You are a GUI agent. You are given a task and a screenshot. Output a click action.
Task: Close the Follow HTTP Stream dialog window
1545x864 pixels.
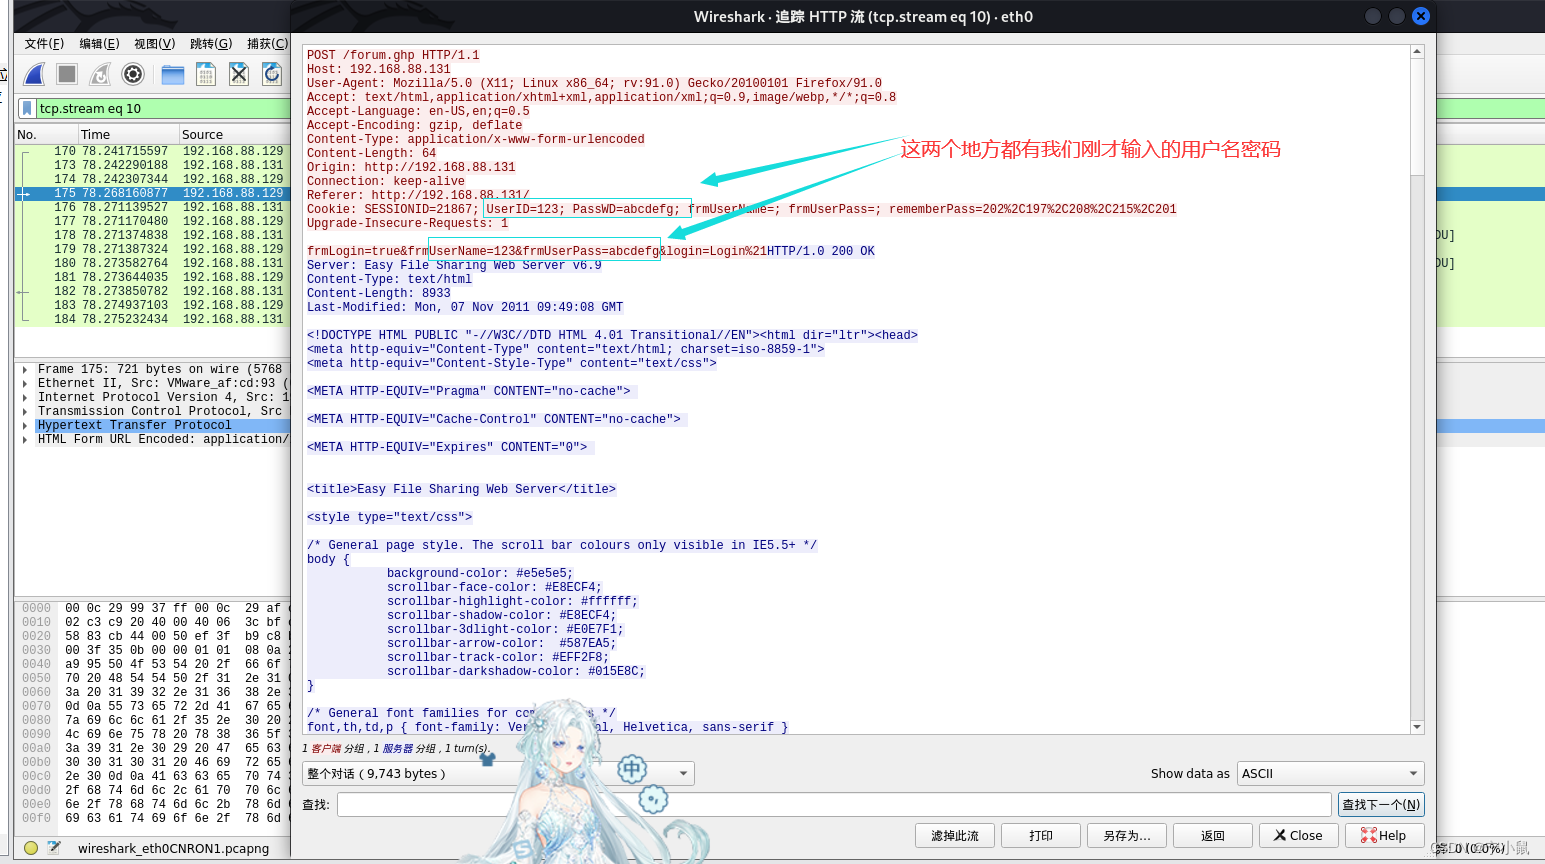1420,16
